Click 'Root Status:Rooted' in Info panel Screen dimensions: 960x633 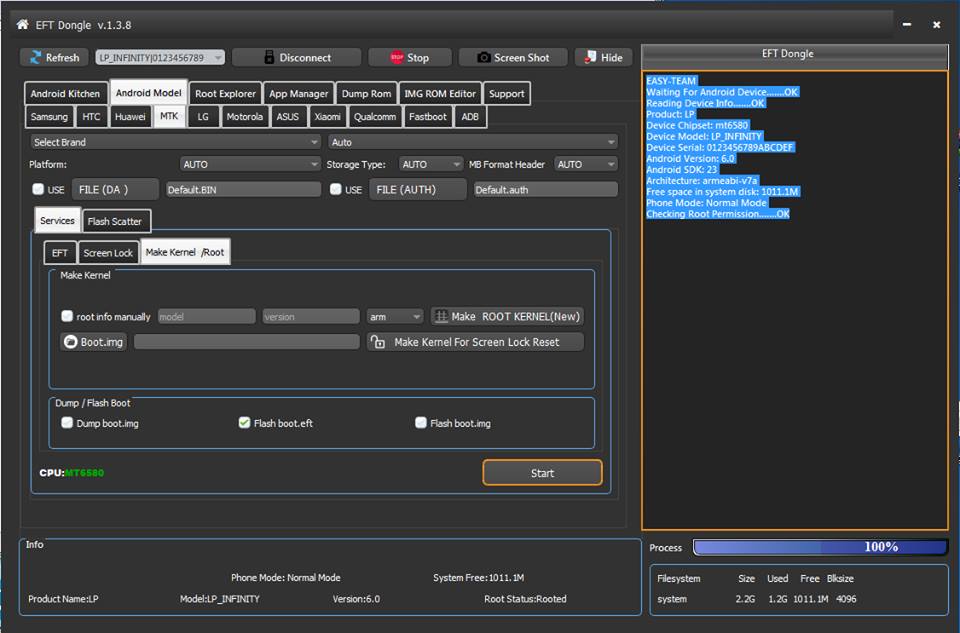(525, 599)
